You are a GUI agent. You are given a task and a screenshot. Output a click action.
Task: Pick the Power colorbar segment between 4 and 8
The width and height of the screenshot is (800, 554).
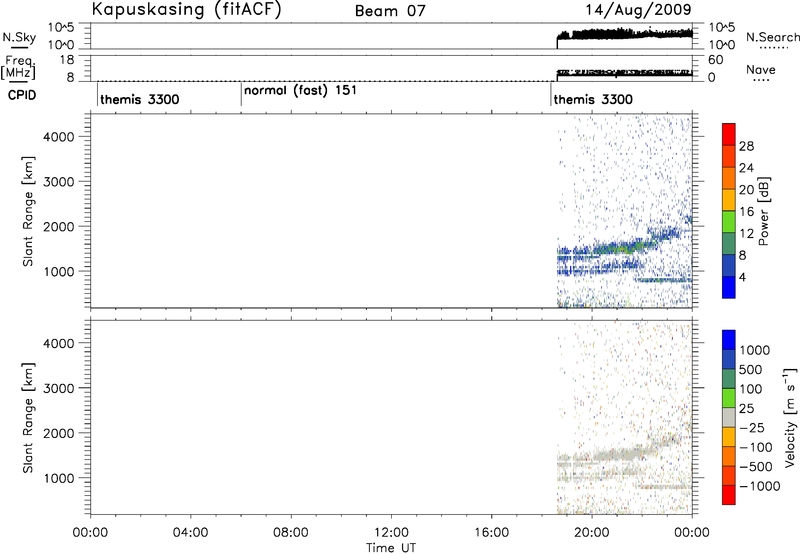point(729,266)
